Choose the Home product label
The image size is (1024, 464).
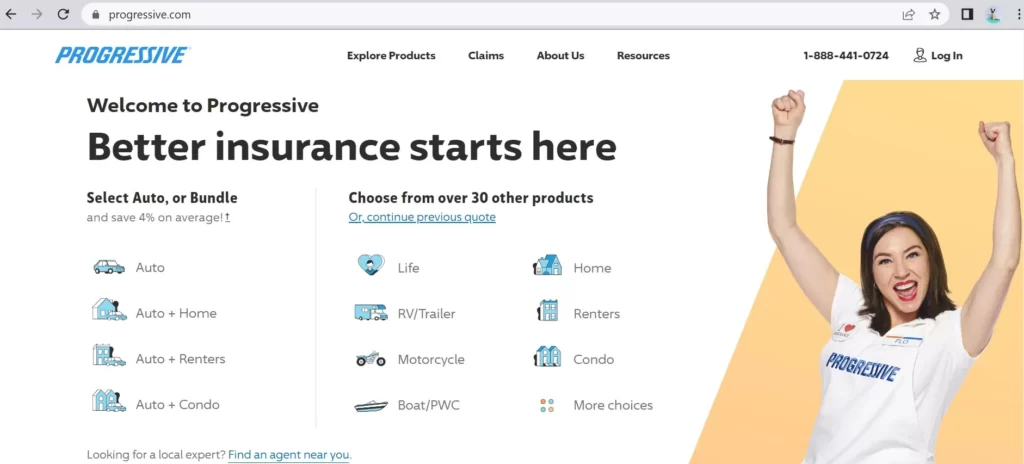tap(592, 268)
